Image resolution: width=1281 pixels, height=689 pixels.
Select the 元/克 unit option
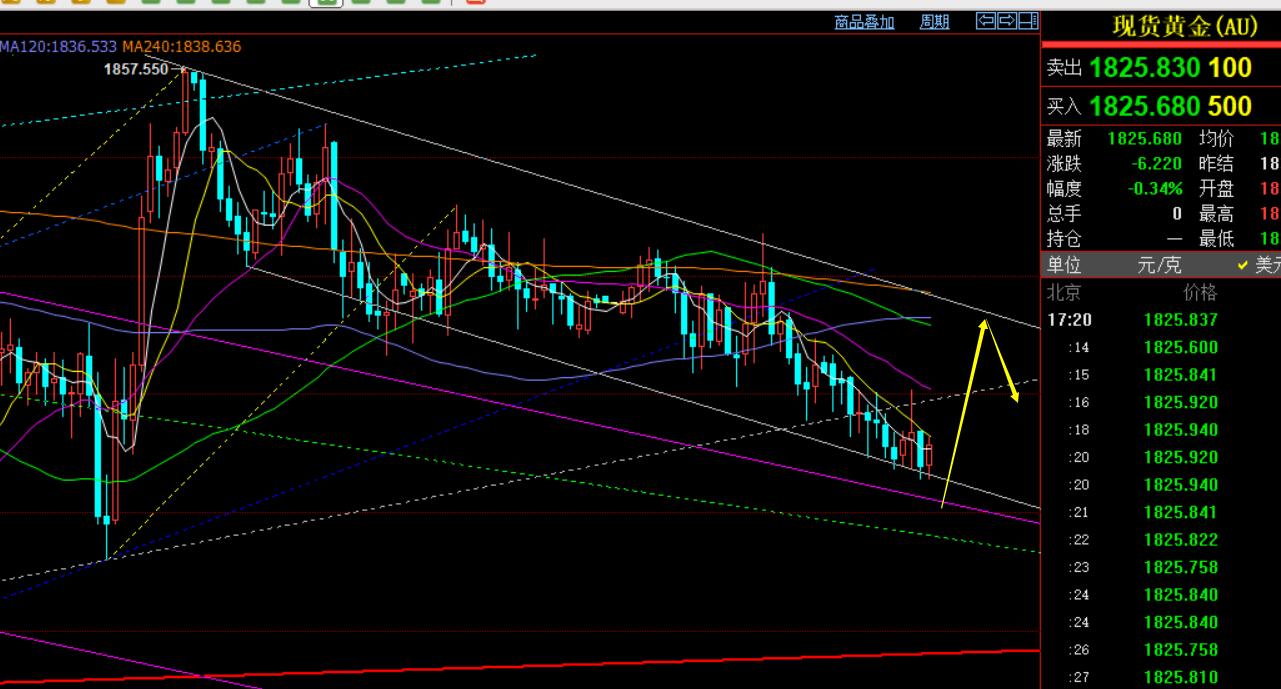pyautogui.click(x=1158, y=266)
